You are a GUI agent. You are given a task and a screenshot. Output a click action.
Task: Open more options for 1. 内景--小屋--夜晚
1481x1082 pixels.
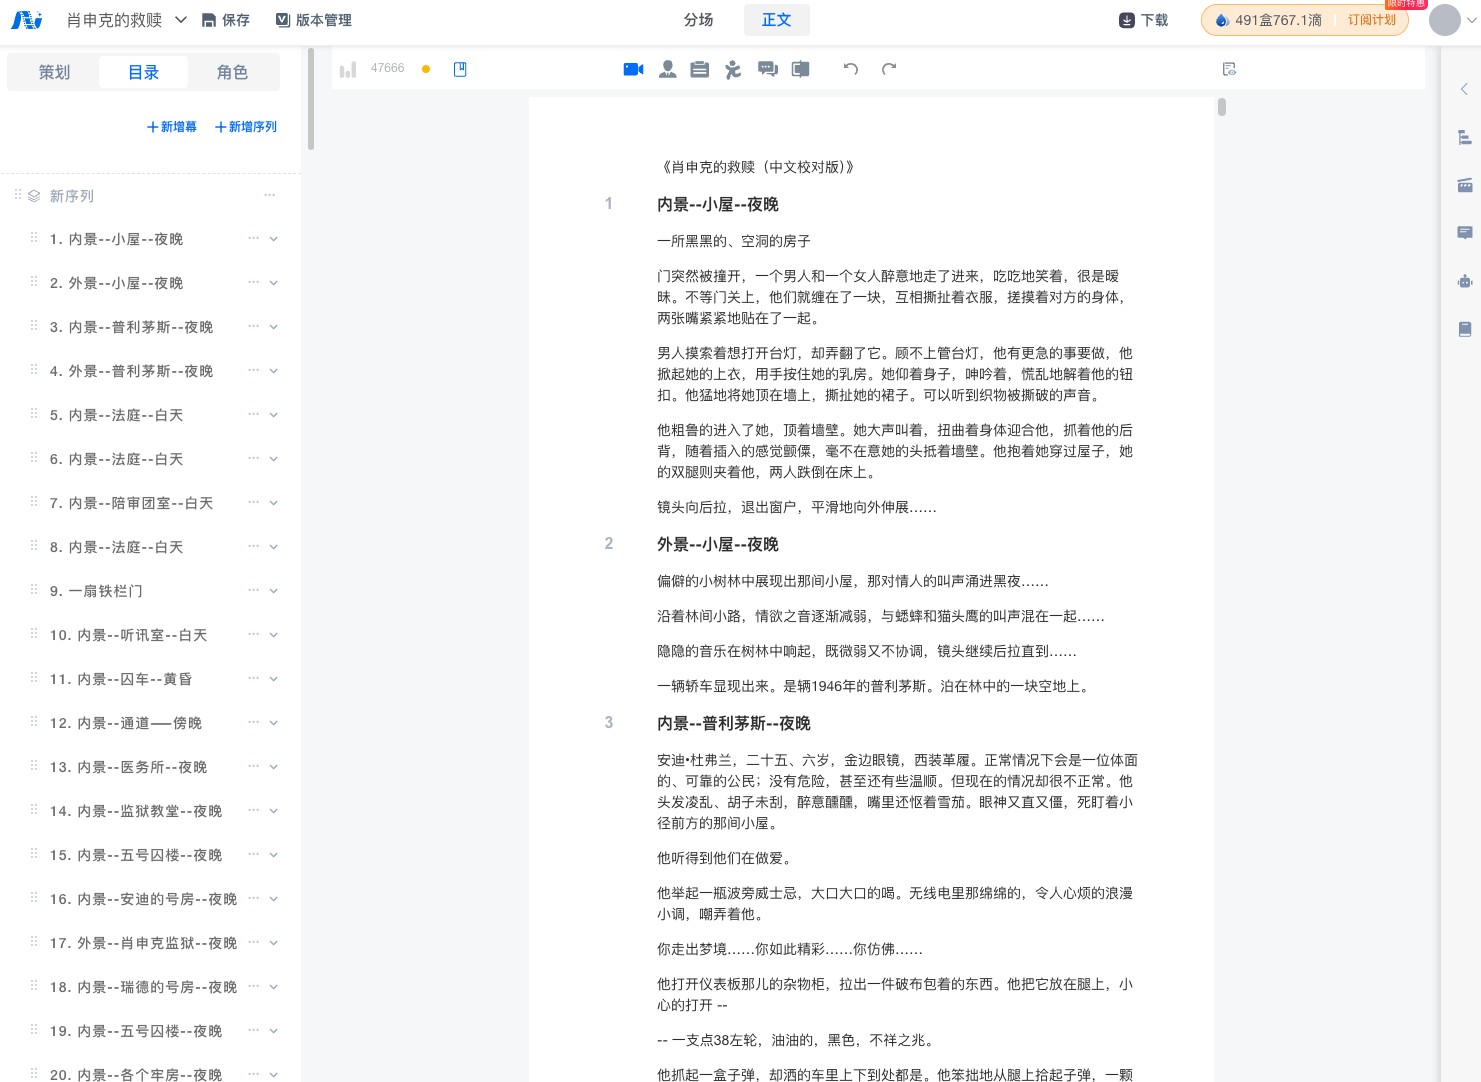click(x=253, y=238)
